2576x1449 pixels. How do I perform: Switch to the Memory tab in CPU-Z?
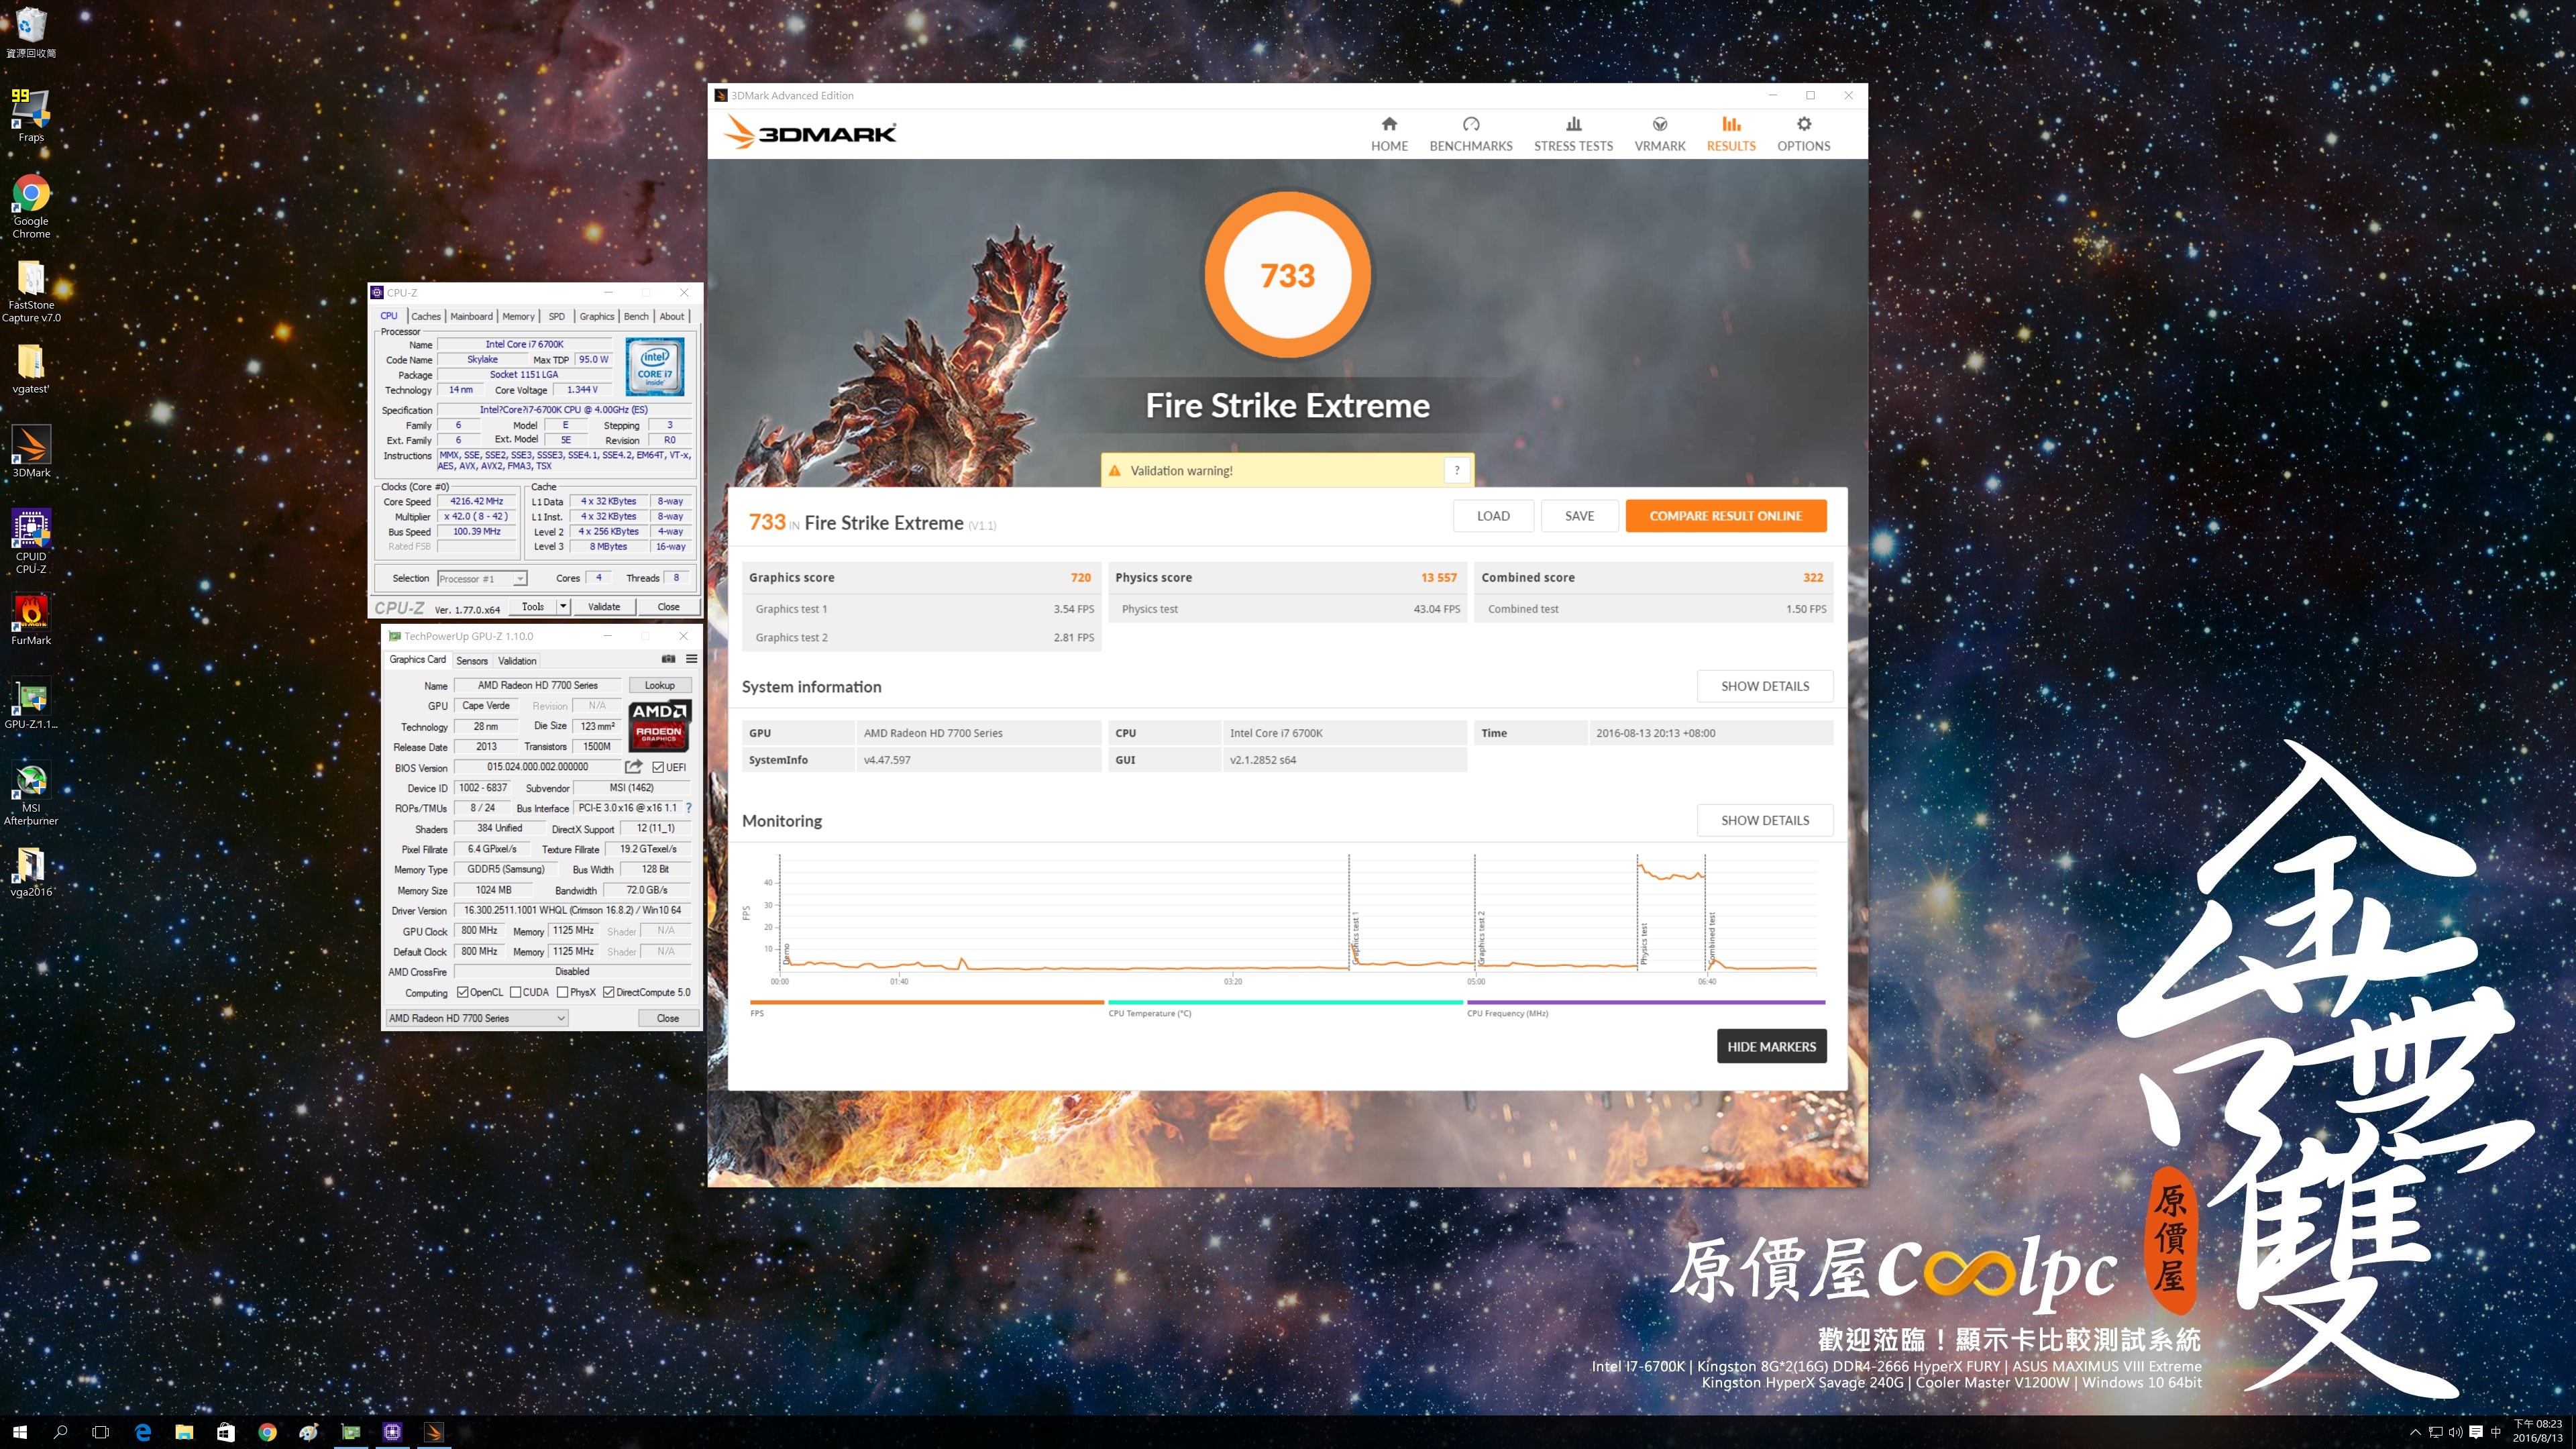click(518, 316)
